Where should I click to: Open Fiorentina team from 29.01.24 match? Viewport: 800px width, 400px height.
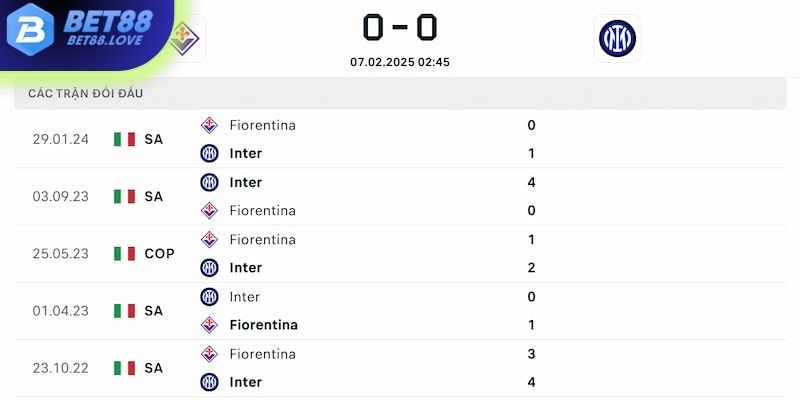coord(262,125)
